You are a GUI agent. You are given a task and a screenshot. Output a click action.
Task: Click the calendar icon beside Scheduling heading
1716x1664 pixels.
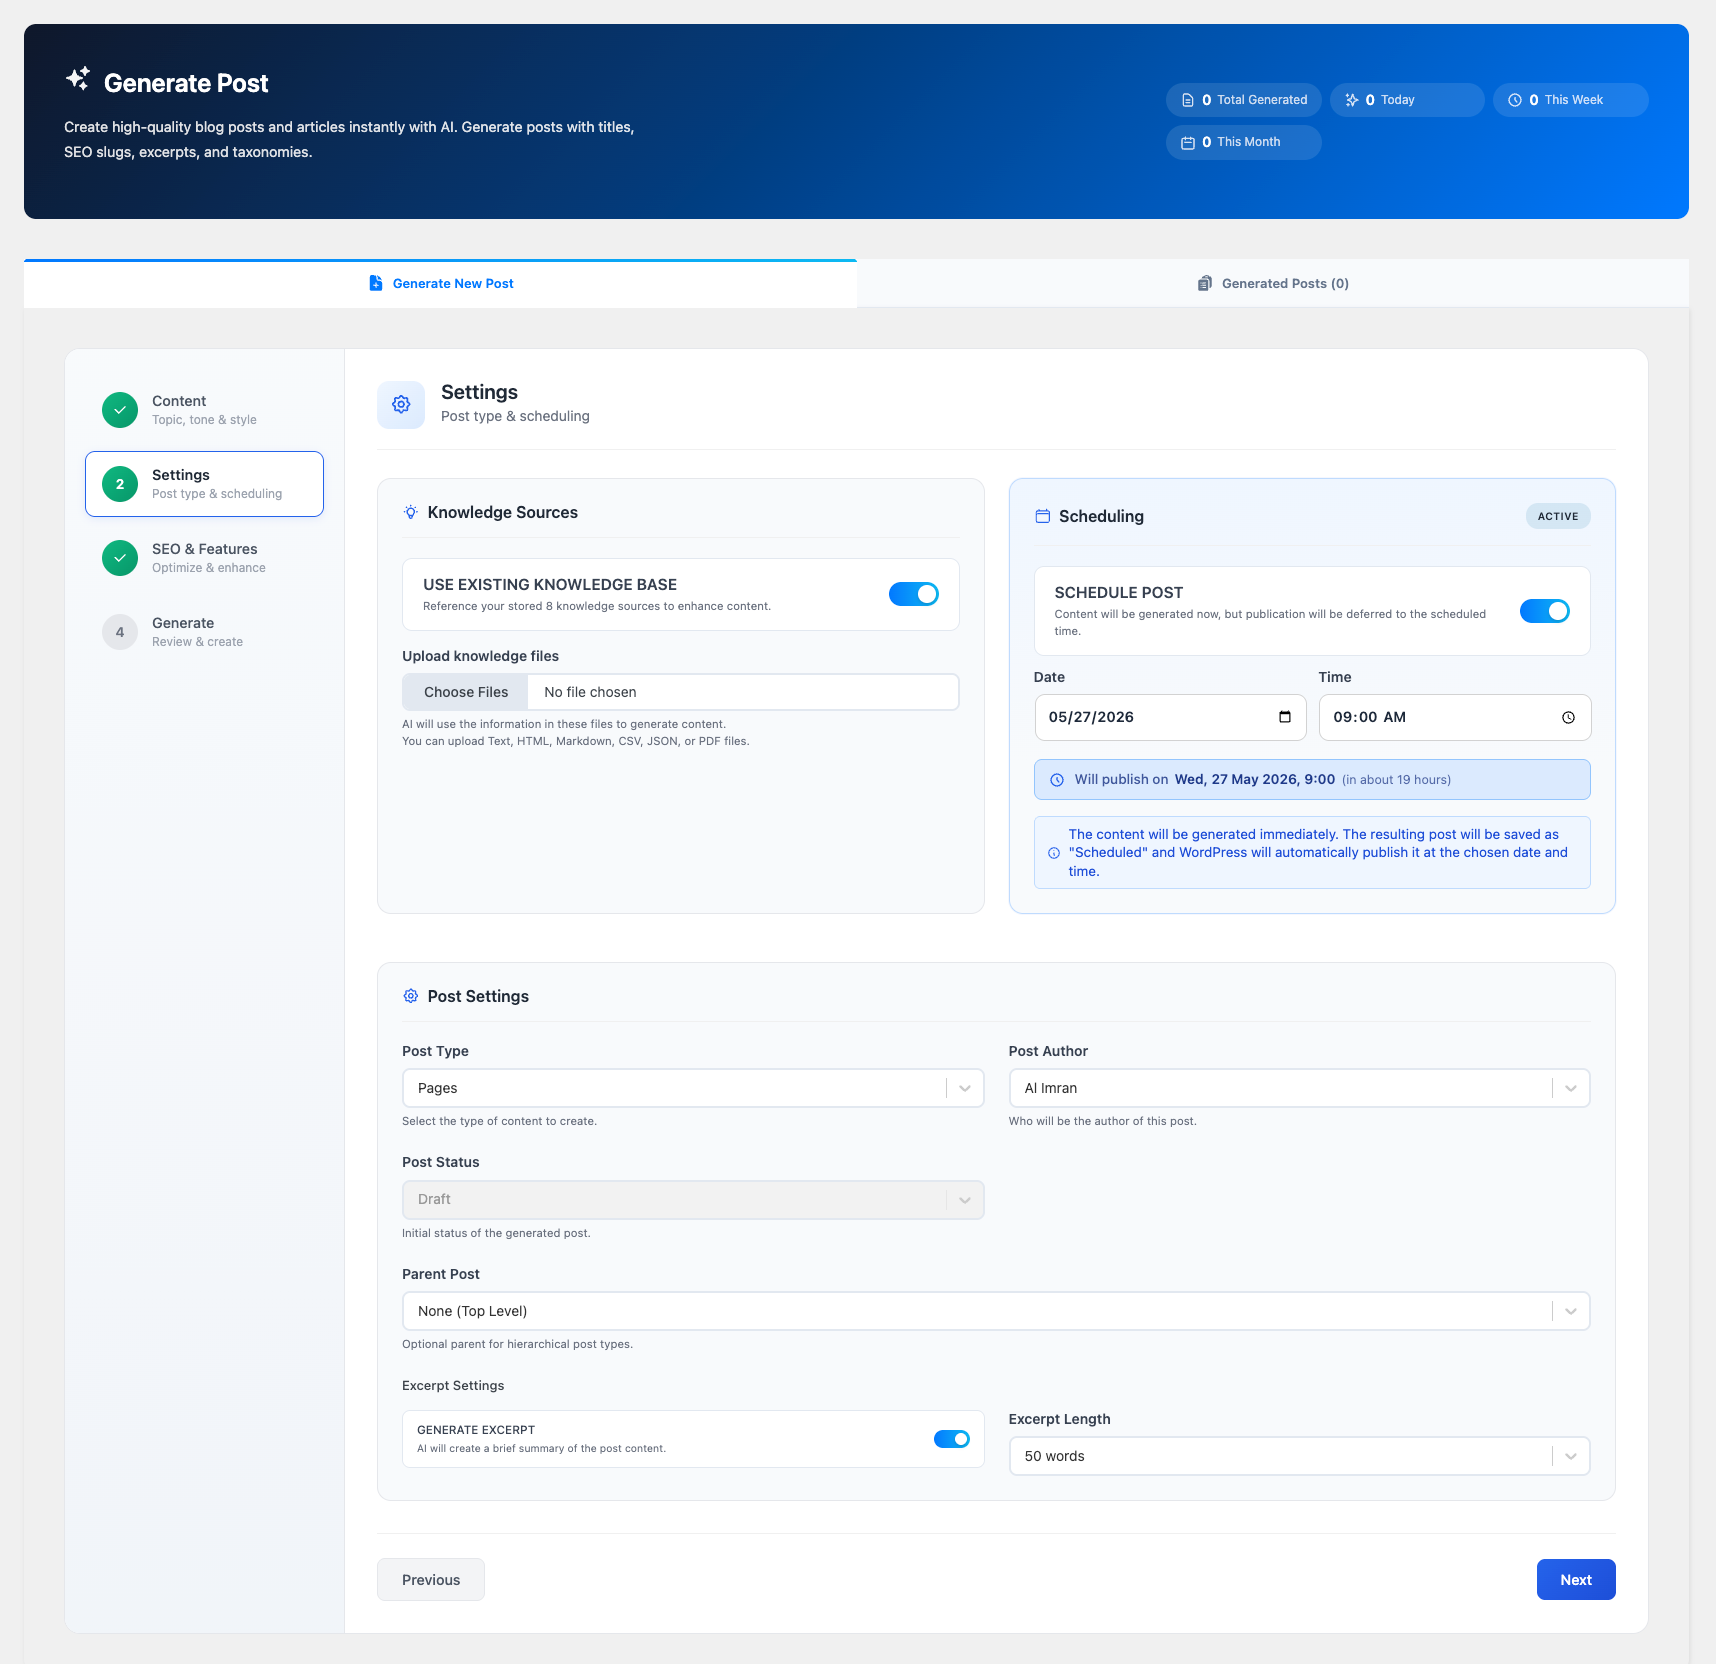coord(1042,516)
